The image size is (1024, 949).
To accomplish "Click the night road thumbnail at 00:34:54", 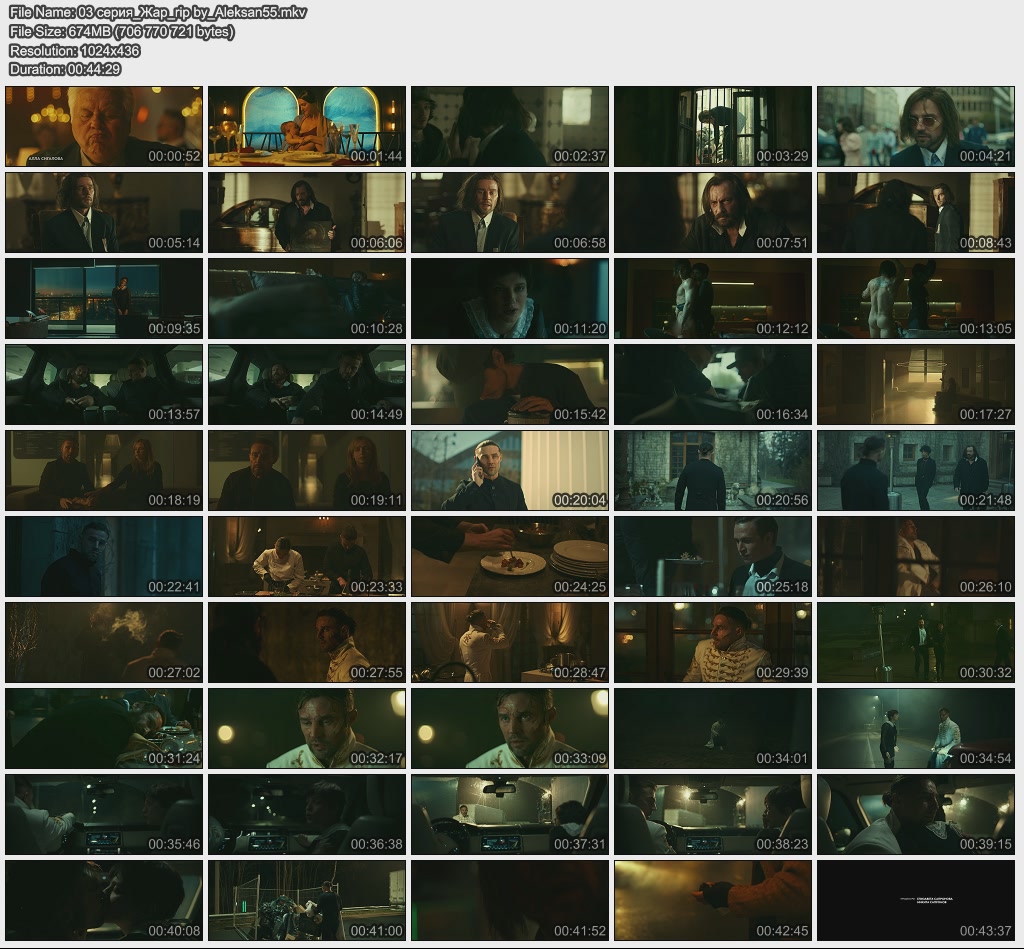I will coord(915,728).
